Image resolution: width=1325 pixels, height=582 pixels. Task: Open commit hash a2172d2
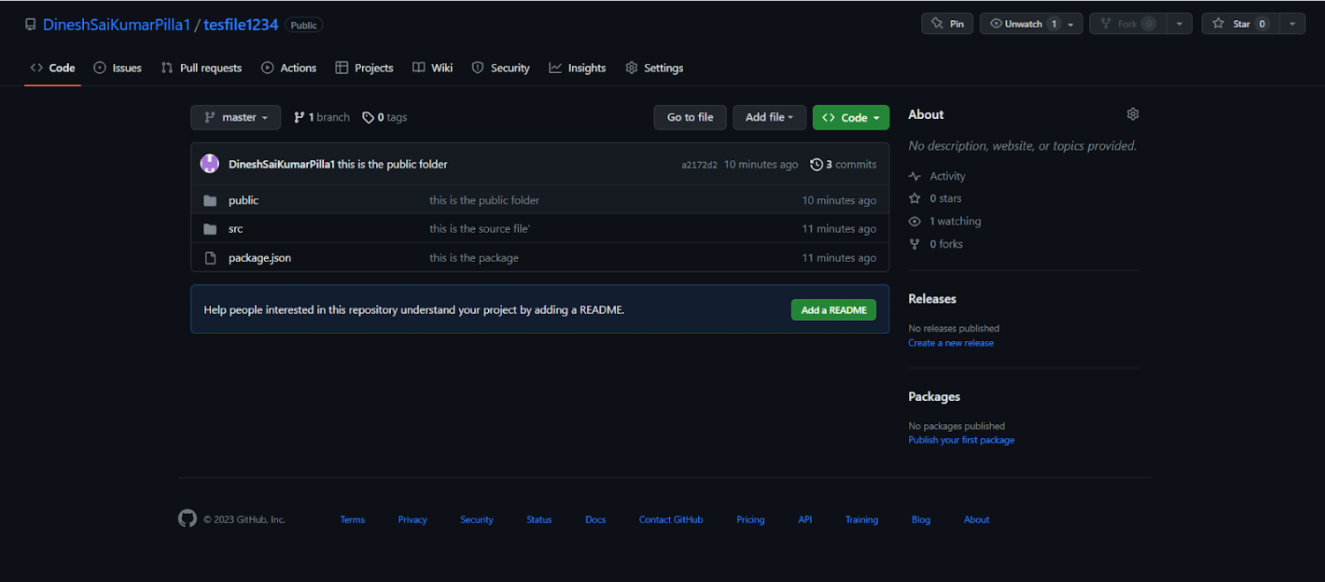(699, 165)
